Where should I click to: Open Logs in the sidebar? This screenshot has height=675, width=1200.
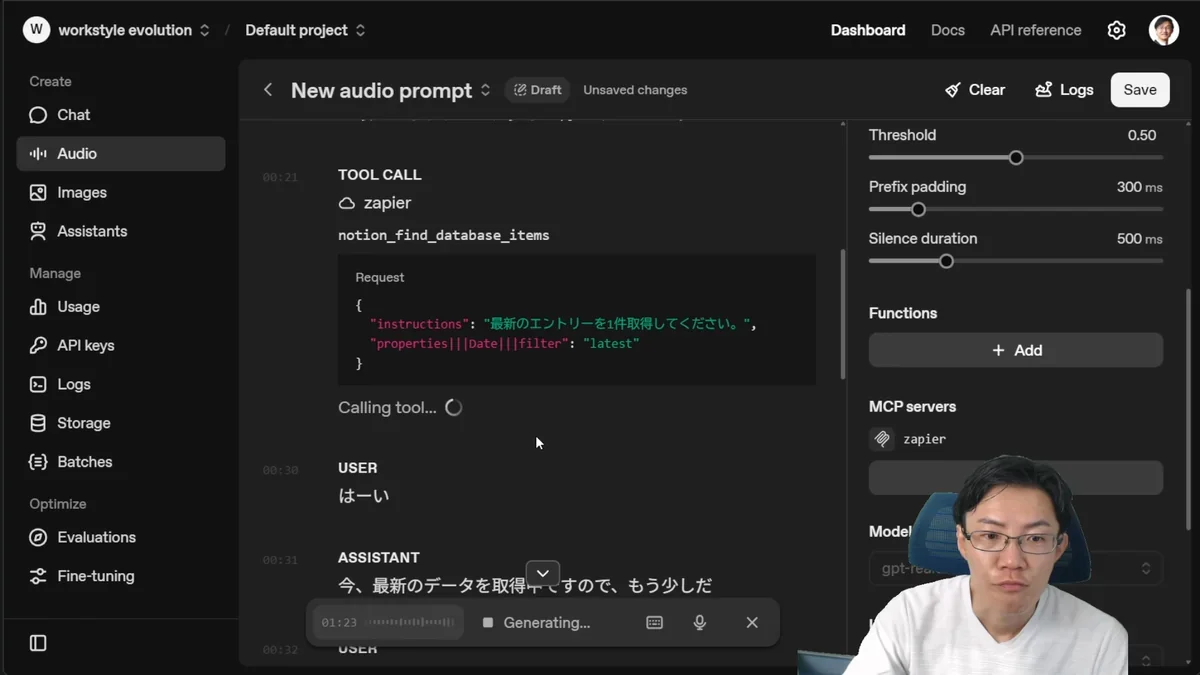pos(121,384)
